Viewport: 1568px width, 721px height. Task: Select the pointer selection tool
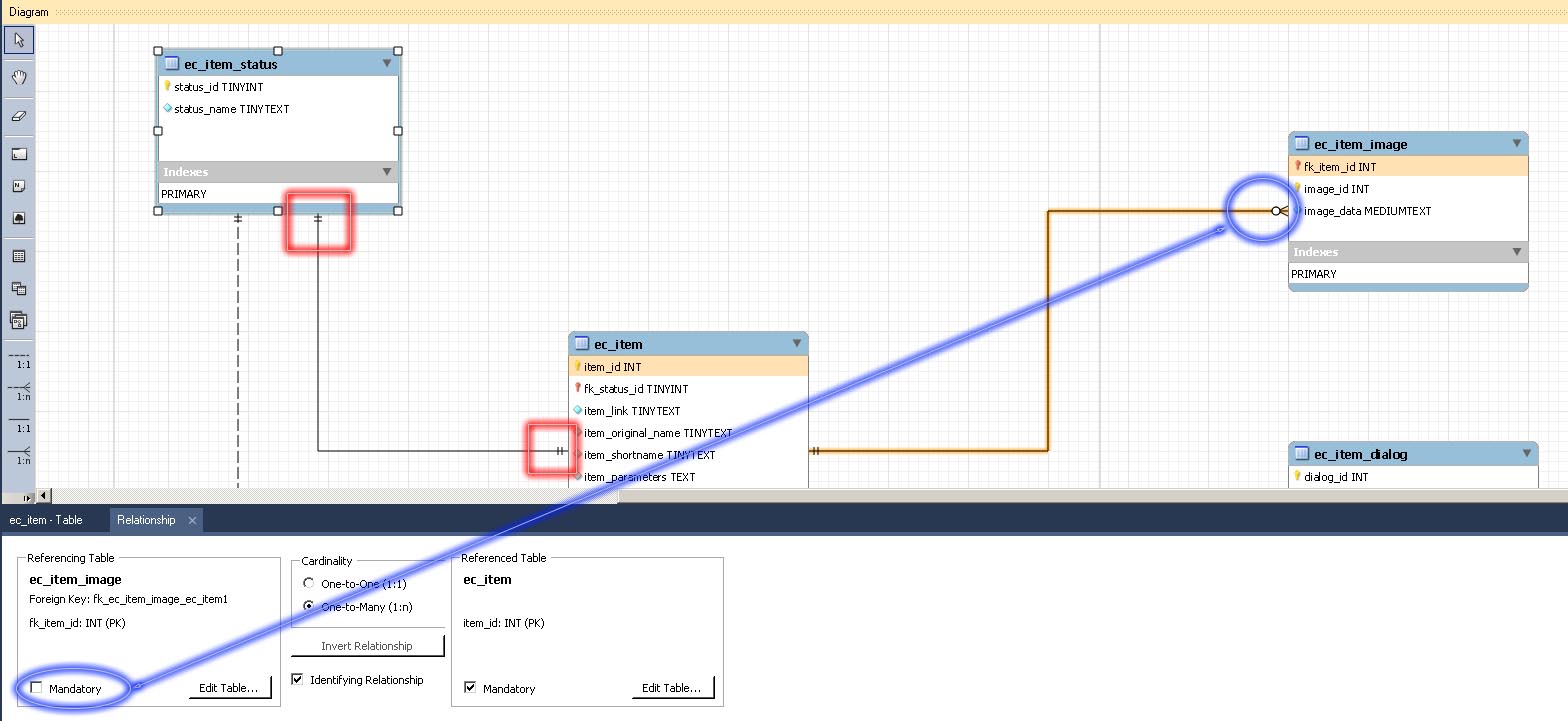[19, 40]
